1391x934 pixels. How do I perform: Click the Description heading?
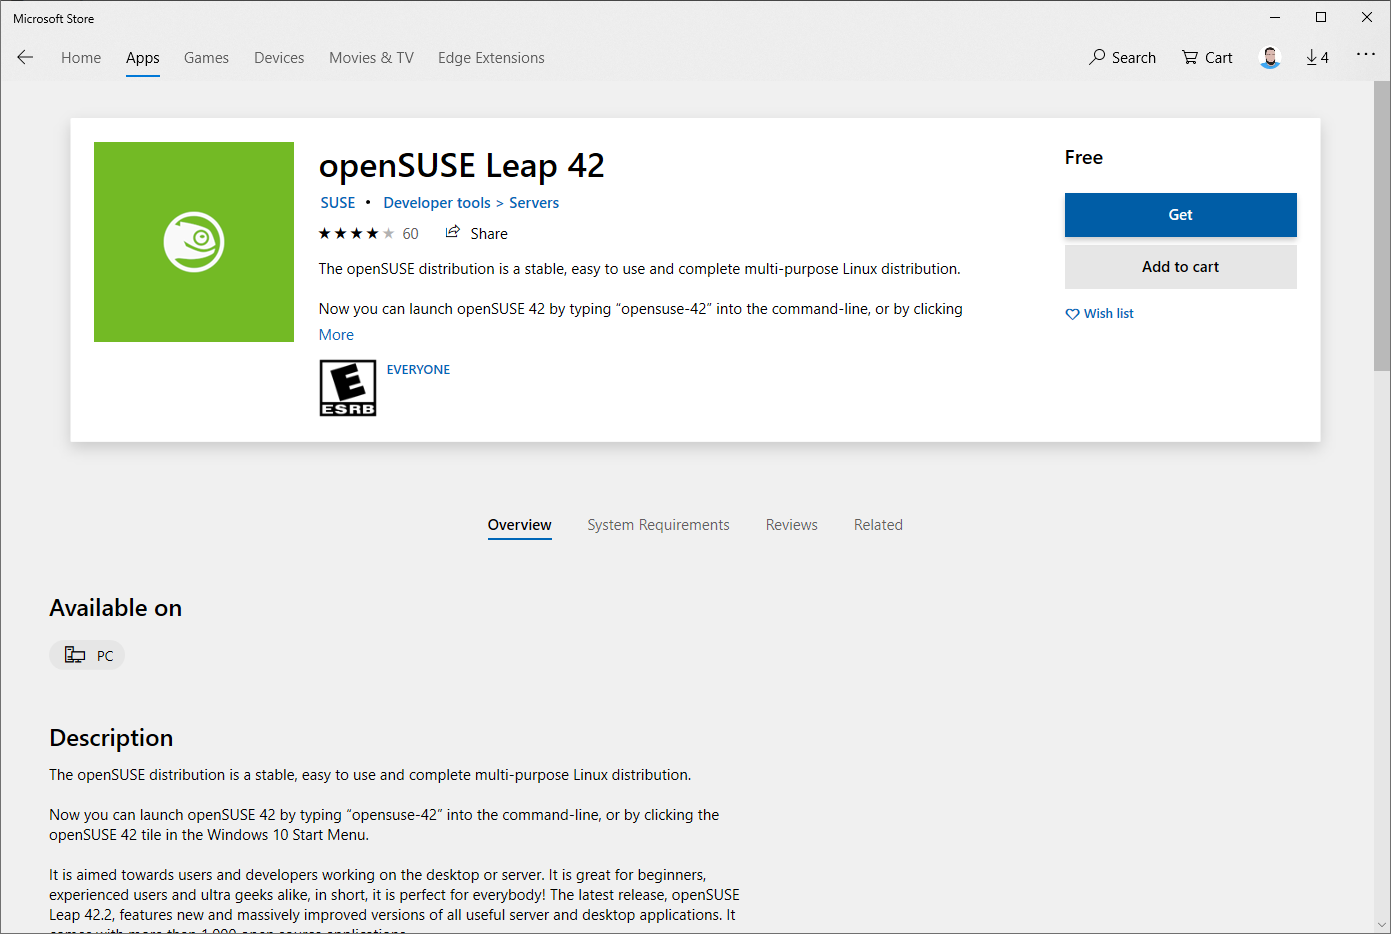(x=111, y=738)
